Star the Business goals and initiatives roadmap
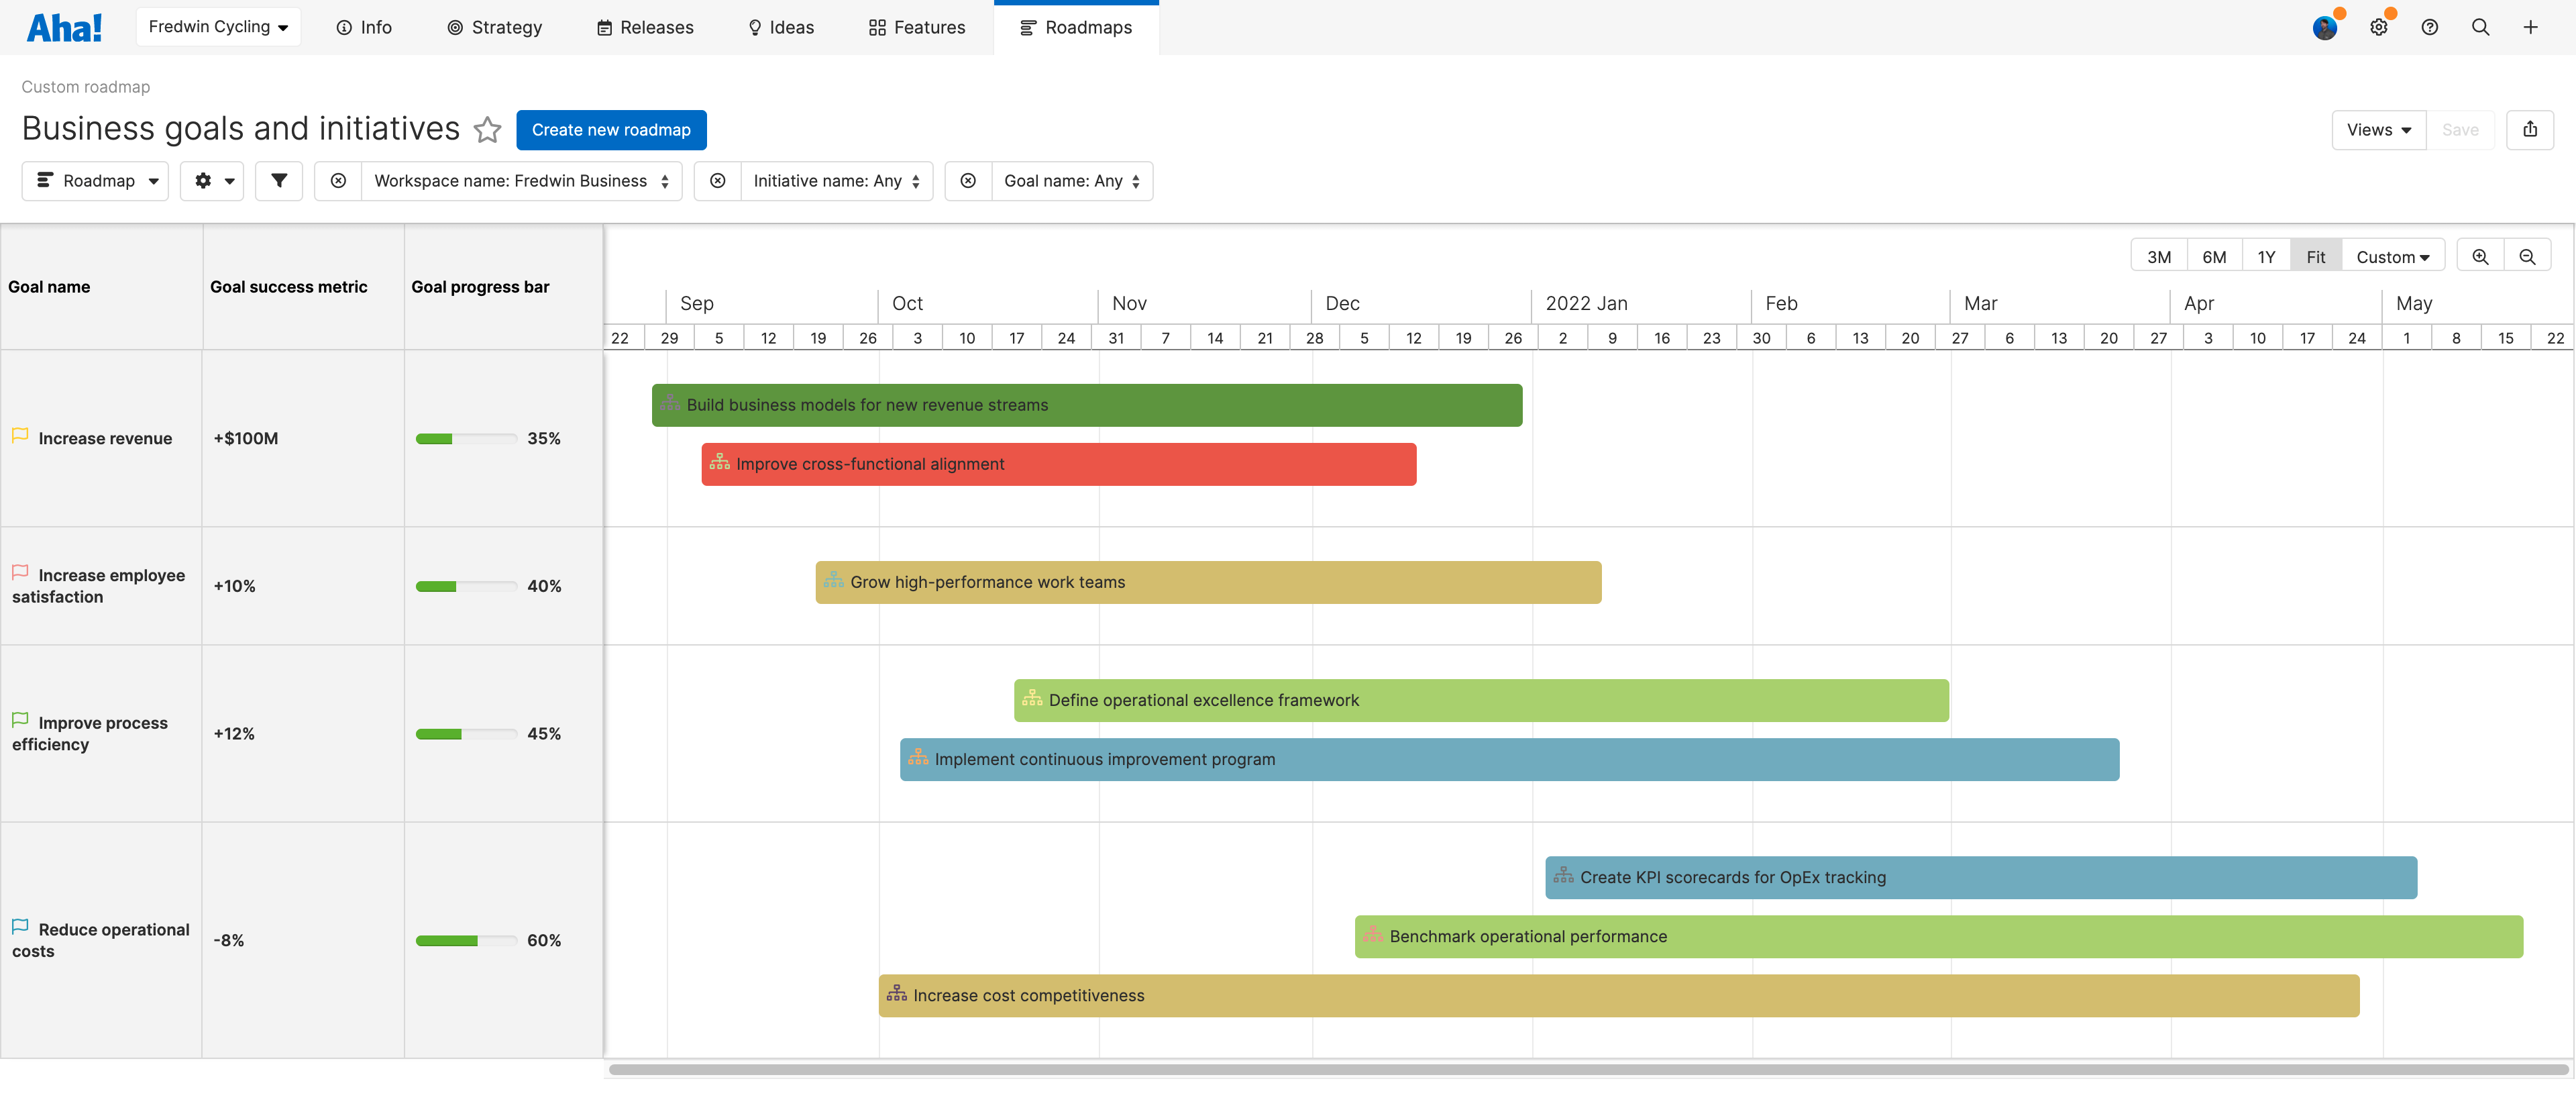The height and width of the screenshot is (1118, 2576). [488, 130]
